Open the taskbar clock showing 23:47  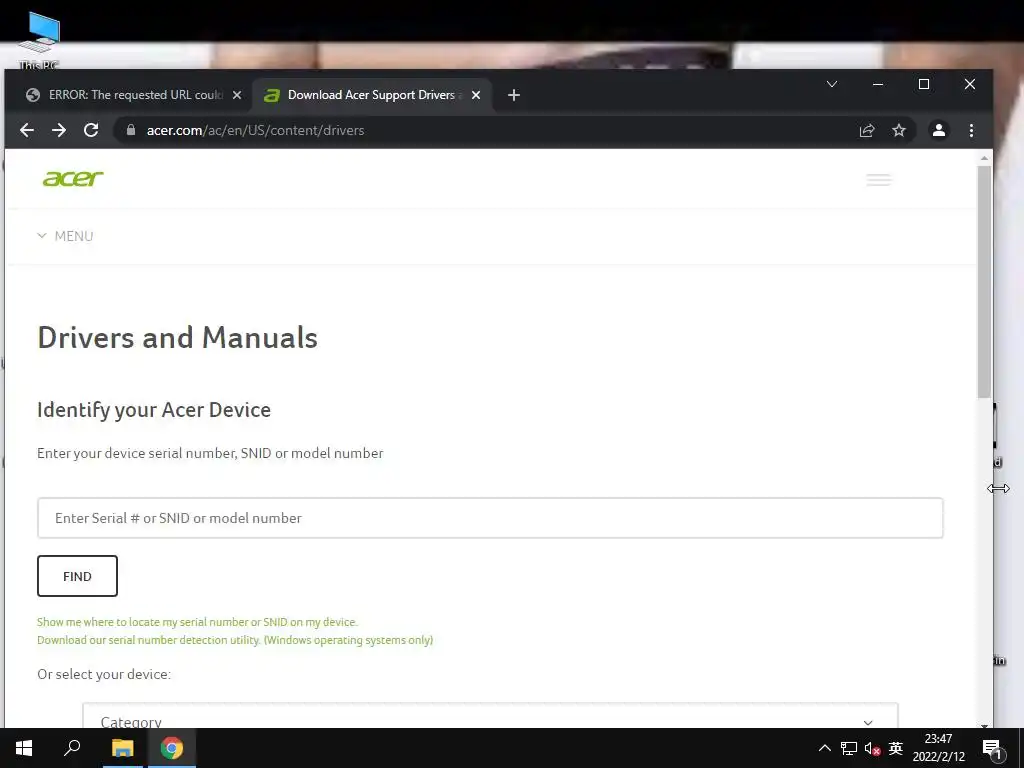938,748
